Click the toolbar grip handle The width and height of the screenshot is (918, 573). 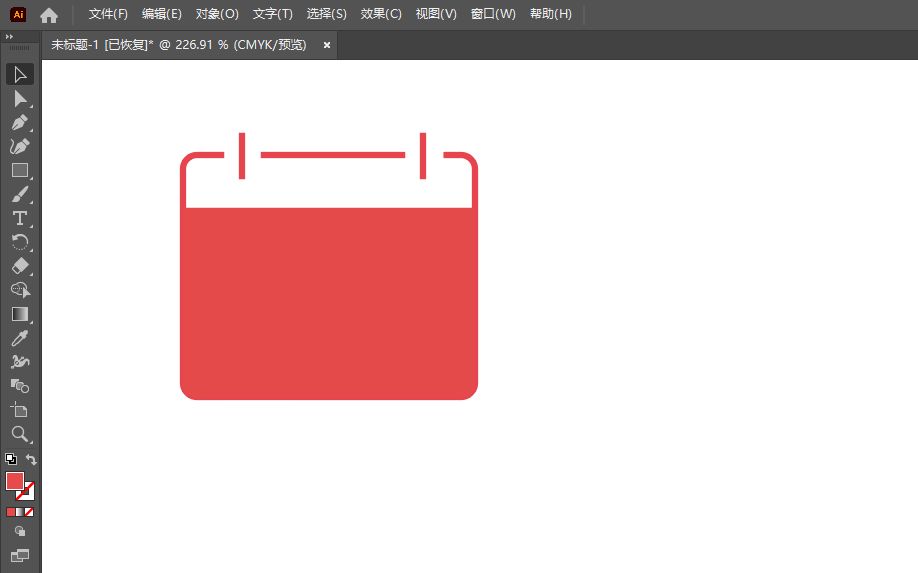(x=20, y=48)
